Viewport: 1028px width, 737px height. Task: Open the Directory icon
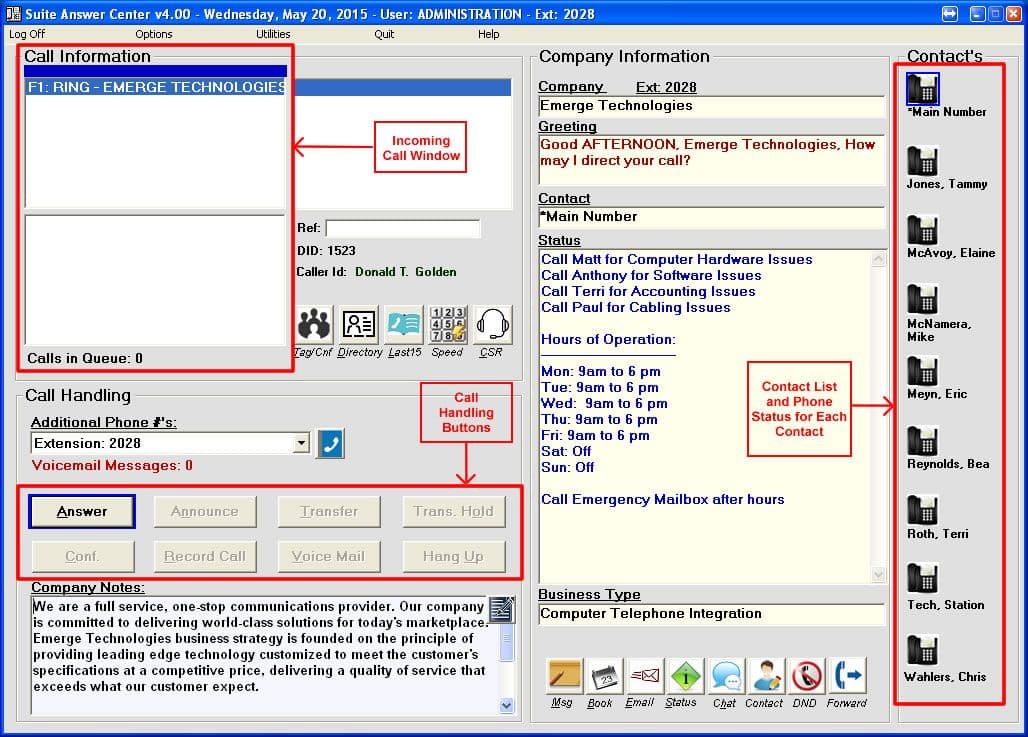[x=359, y=325]
